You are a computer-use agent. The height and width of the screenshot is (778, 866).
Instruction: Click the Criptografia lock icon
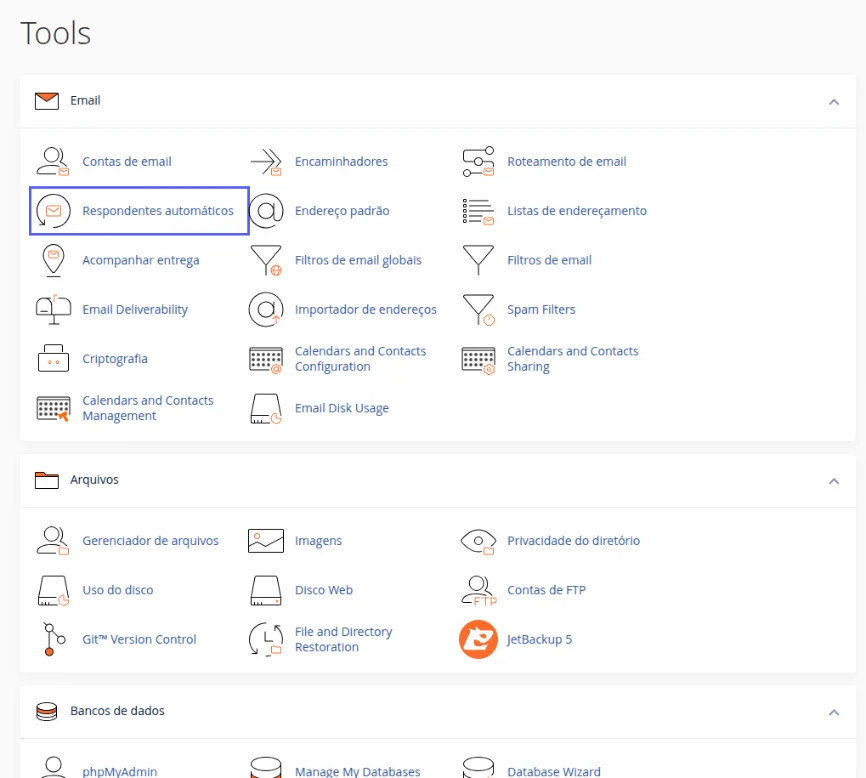click(54, 358)
